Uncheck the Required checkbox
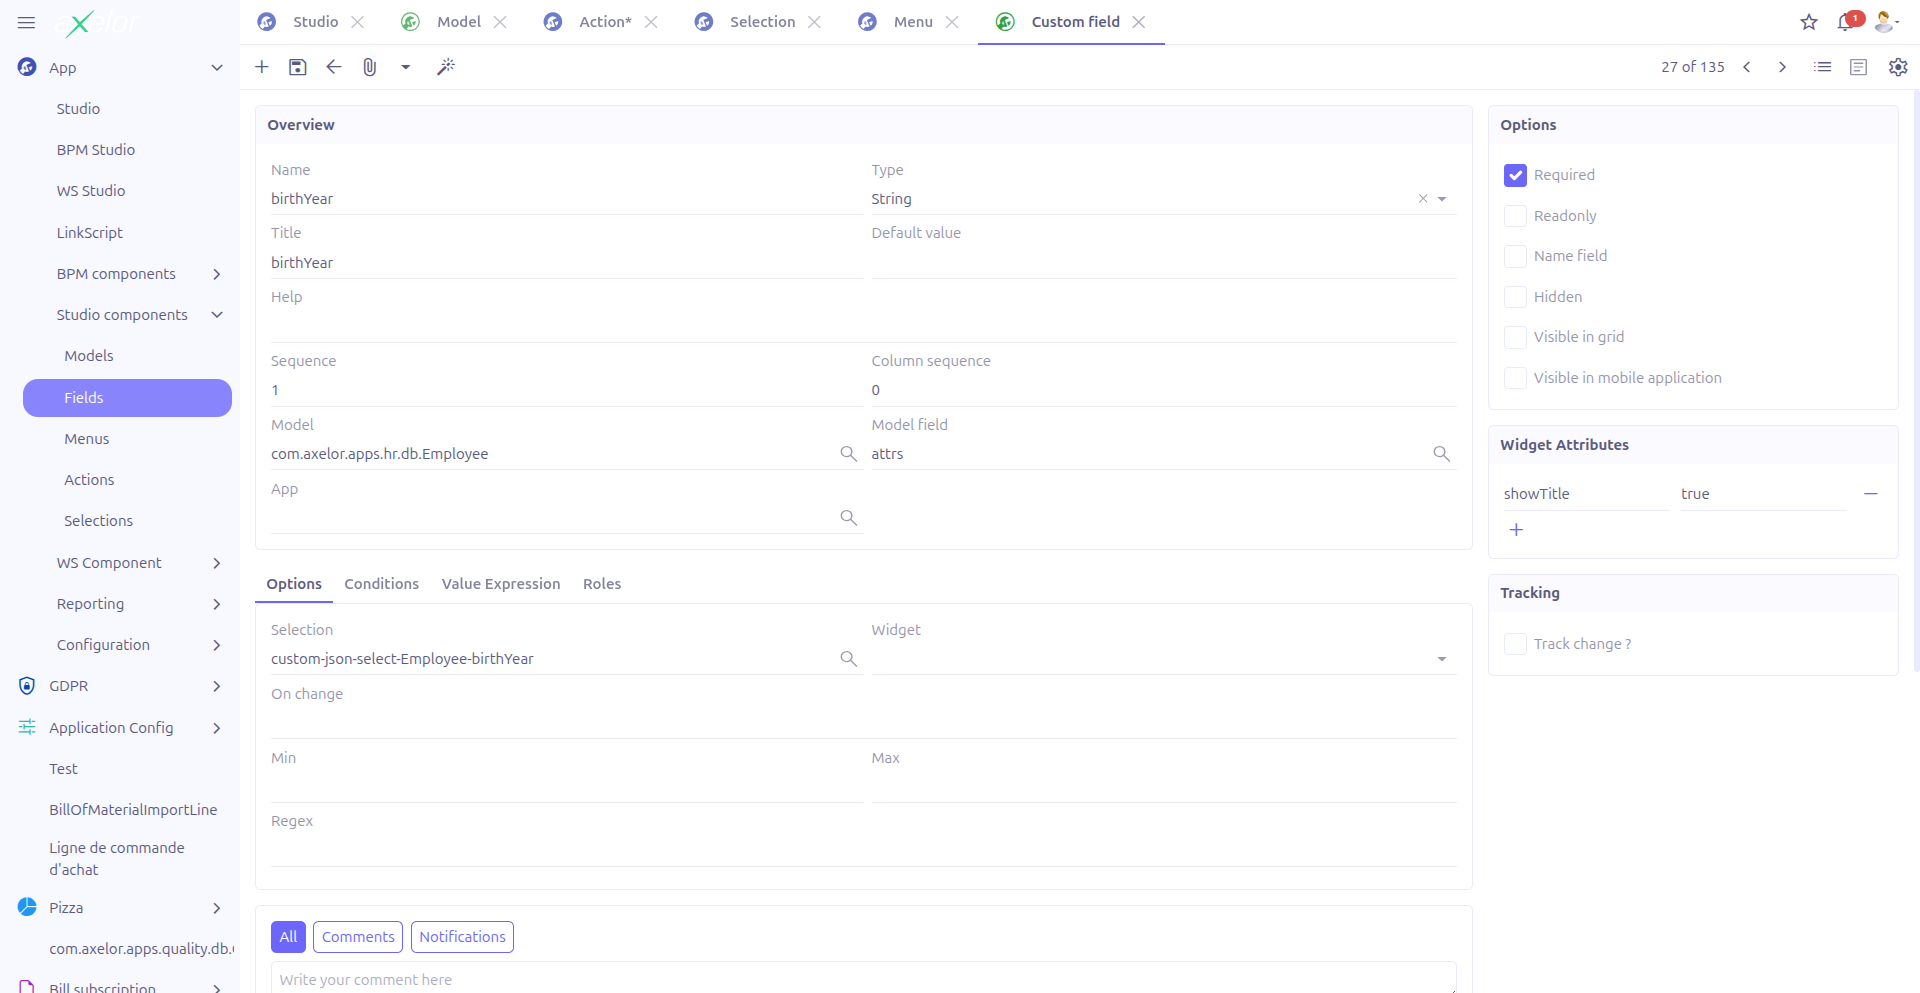This screenshot has height=993, width=1920. [x=1516, y=175]
